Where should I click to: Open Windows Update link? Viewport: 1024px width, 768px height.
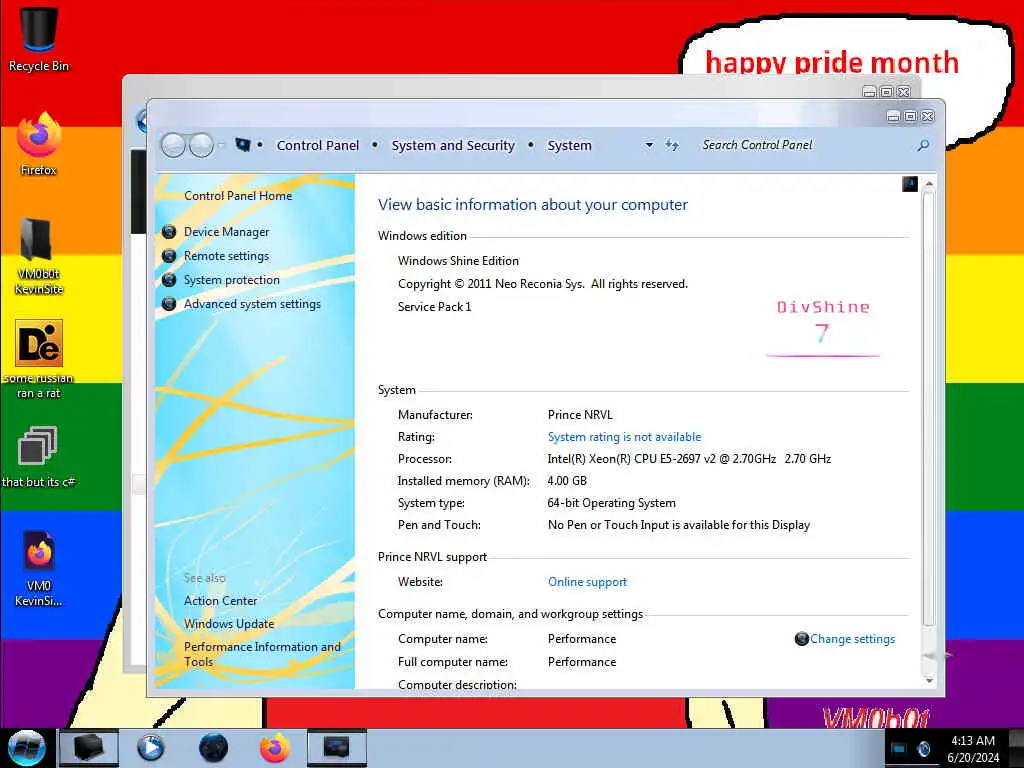229,624
